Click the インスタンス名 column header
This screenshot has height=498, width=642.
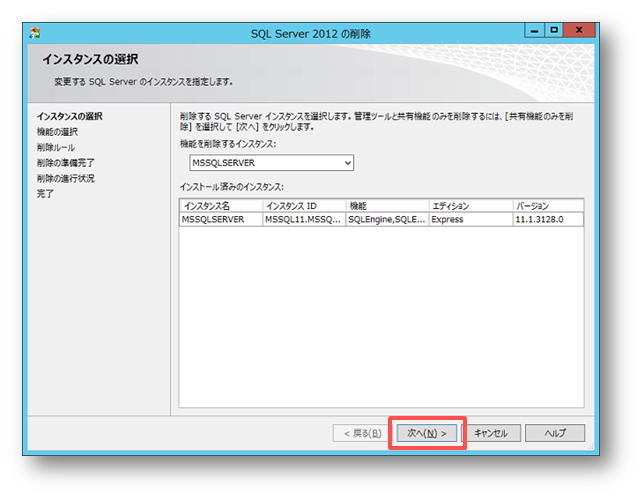pyautogui.click(x=221, y=206)
